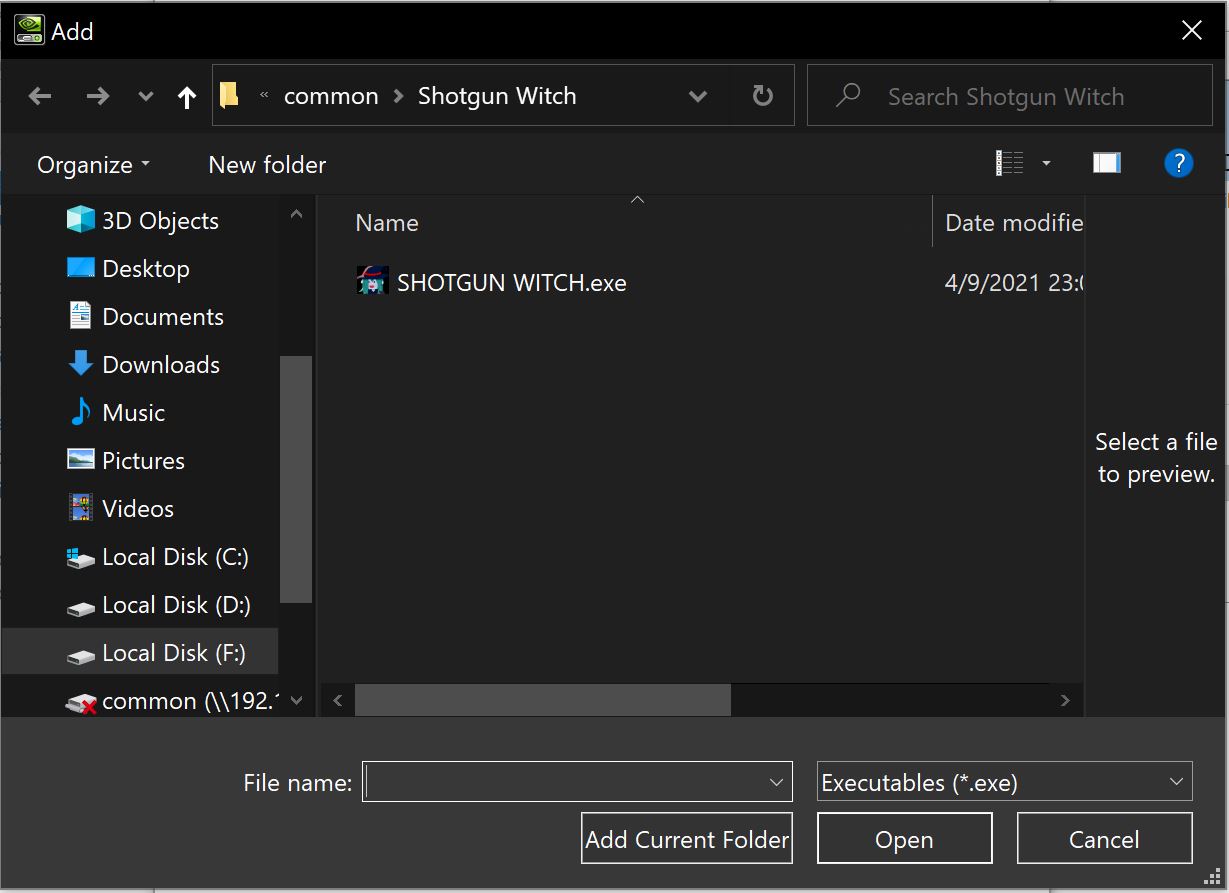Toggle the preview pane icon
The height and width of the screenshot is (893, 1229).
coord(1106,163)
